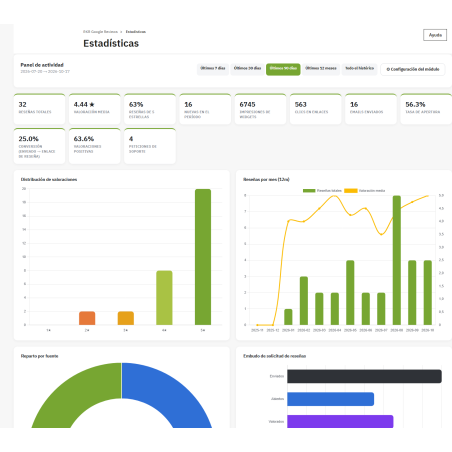Click the 32 reseñas totales card

[39, 109]
